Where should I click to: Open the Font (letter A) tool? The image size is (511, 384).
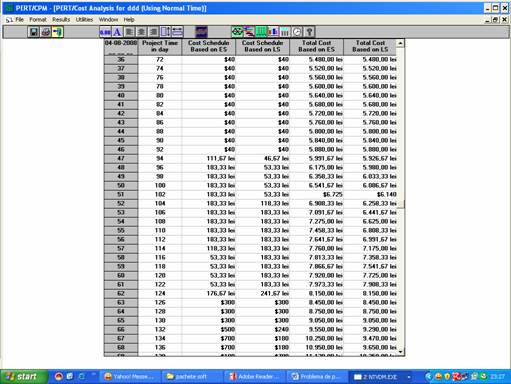(x=117, y=32)
